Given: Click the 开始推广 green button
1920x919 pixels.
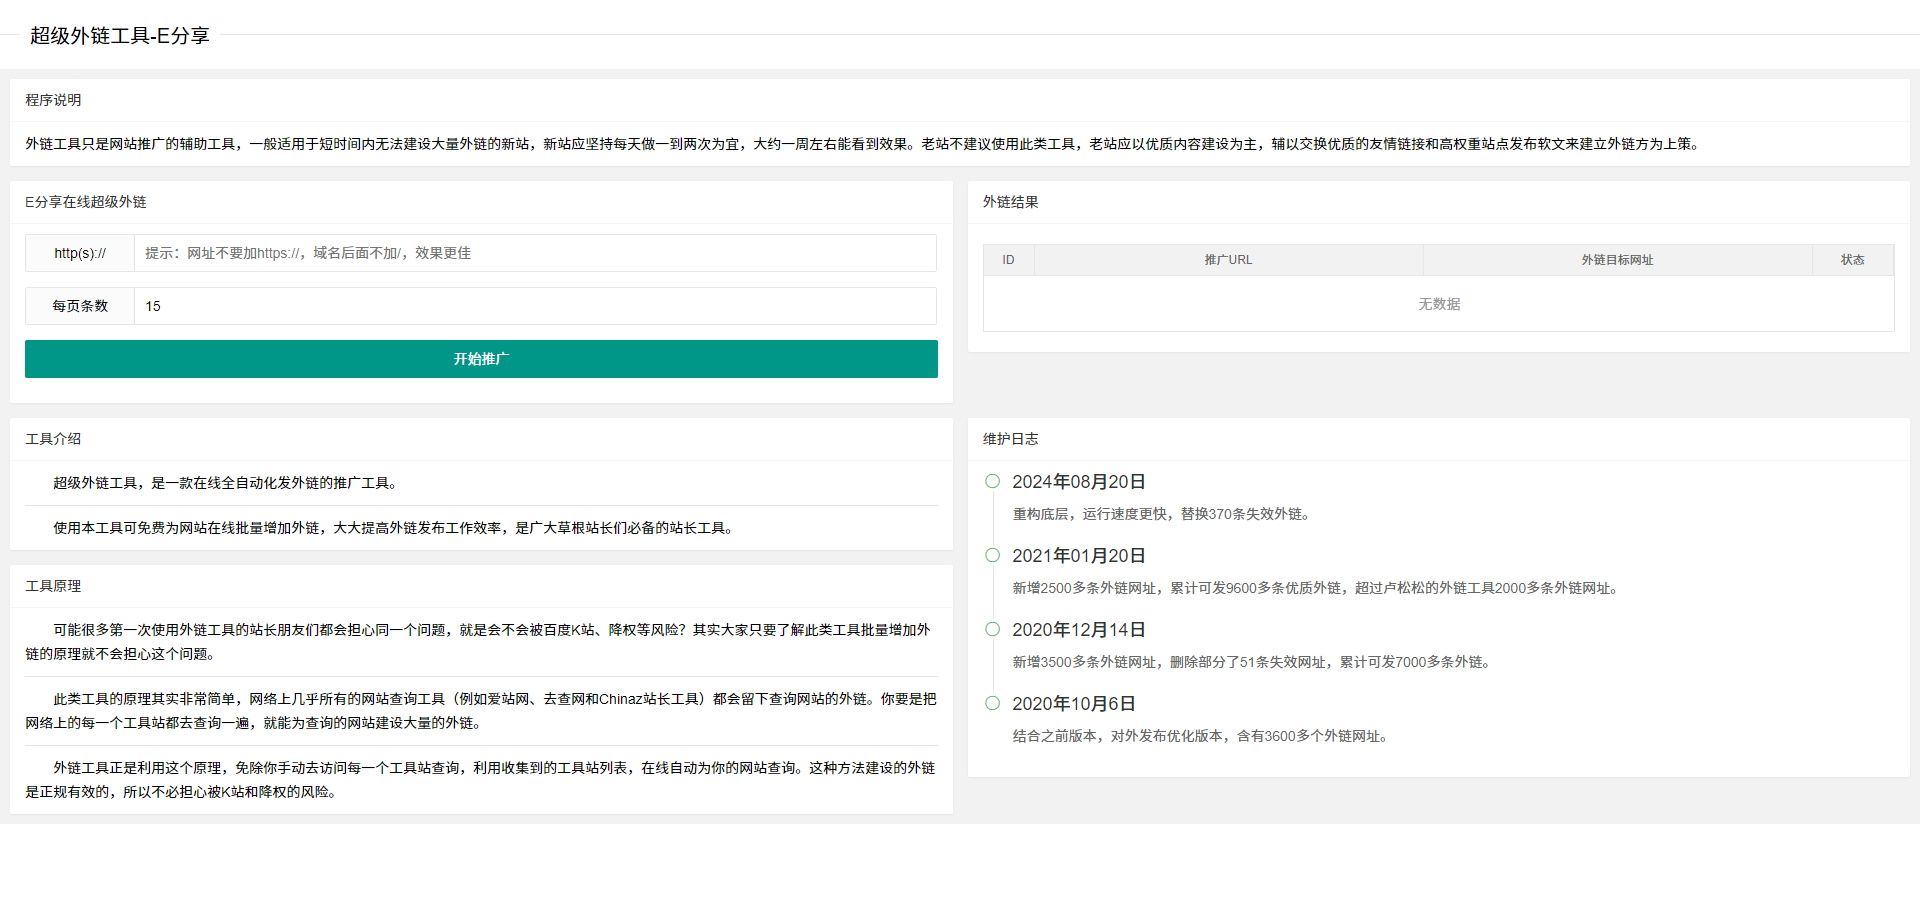Looking at the screenshot, I should point(481,359).
